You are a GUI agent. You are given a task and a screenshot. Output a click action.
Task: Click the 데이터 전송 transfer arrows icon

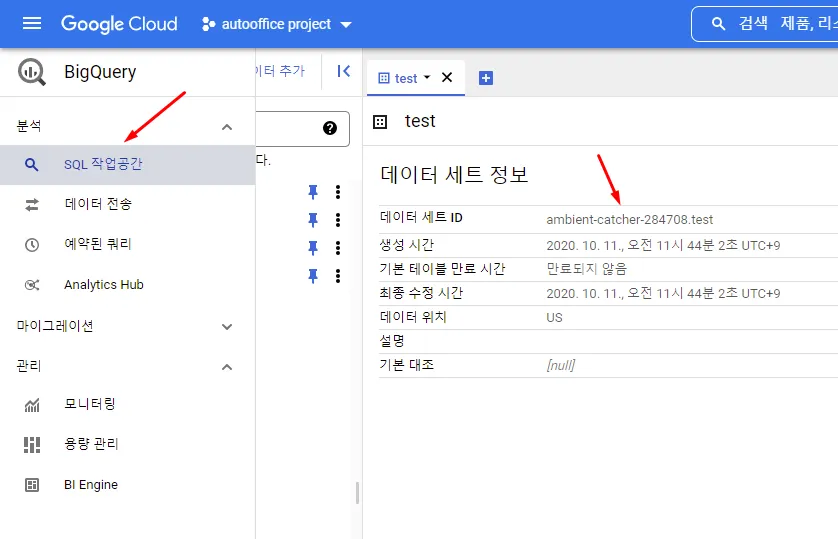[32, 205]
